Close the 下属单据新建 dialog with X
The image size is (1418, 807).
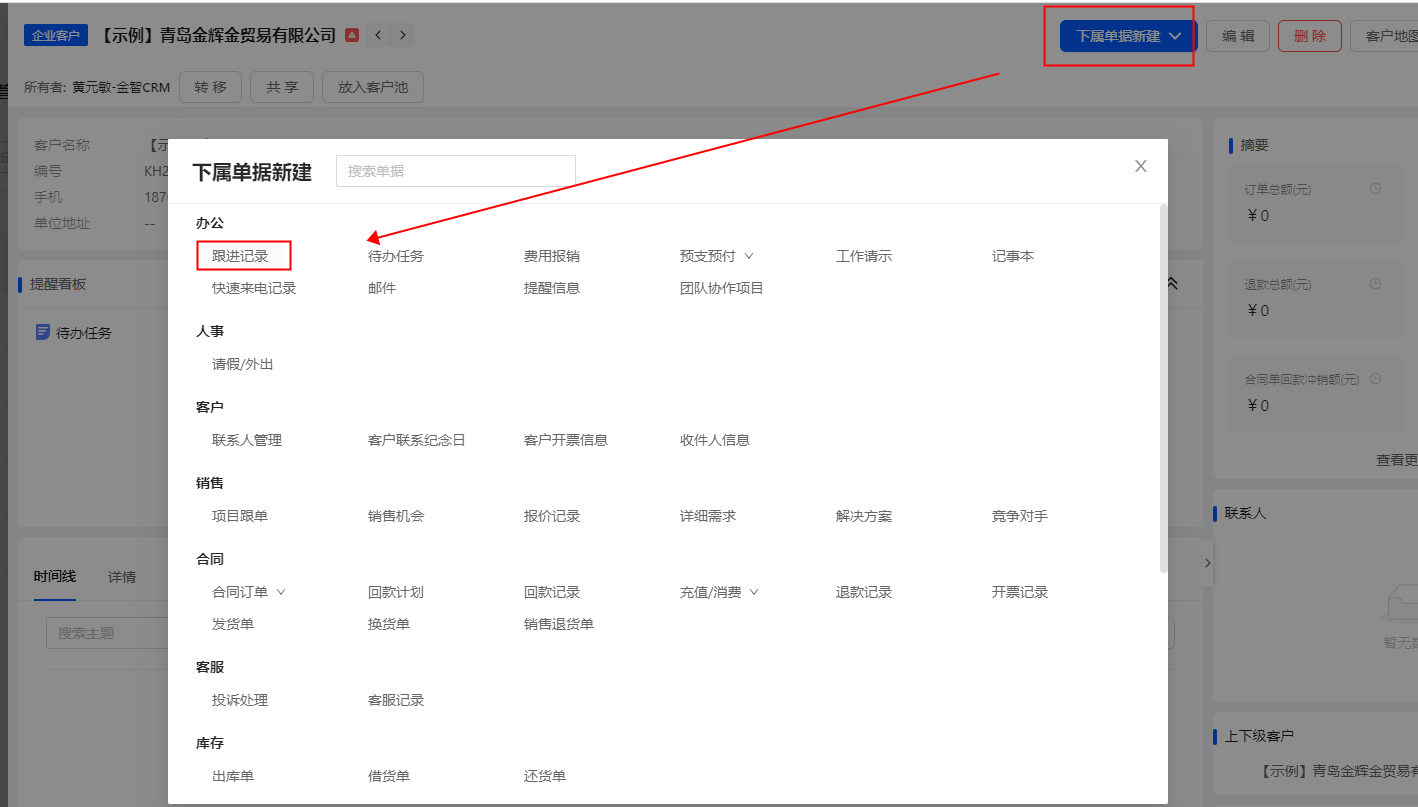tap(1140, 166)
